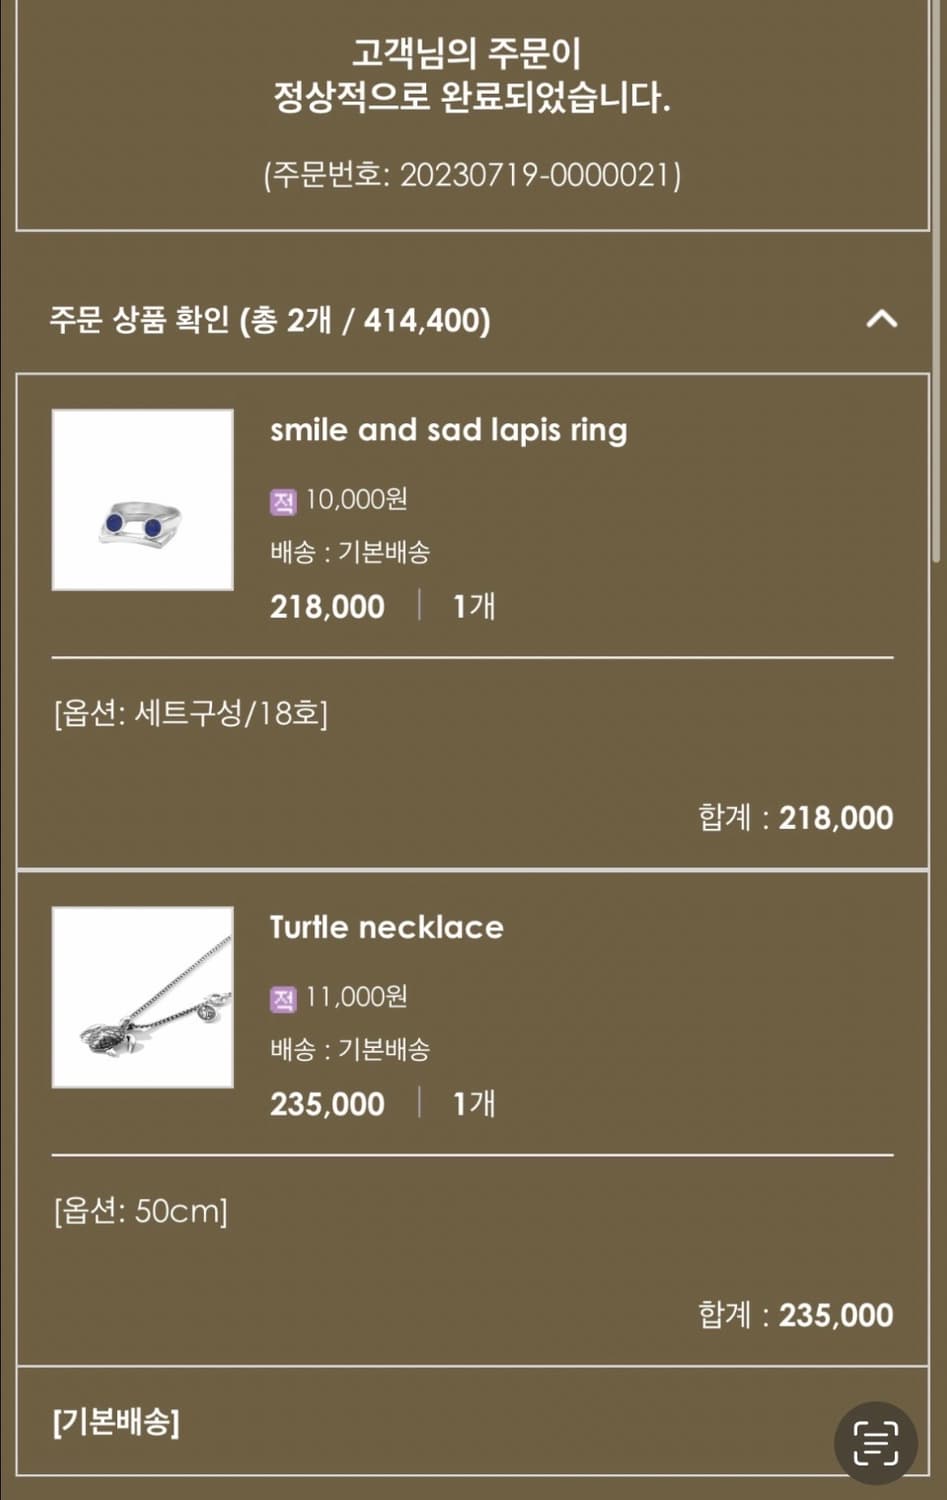This screenshot has width=947, height=1500.
Task: Click the purple 적 icon beside 11,000원
Action: tap(283, 998)
